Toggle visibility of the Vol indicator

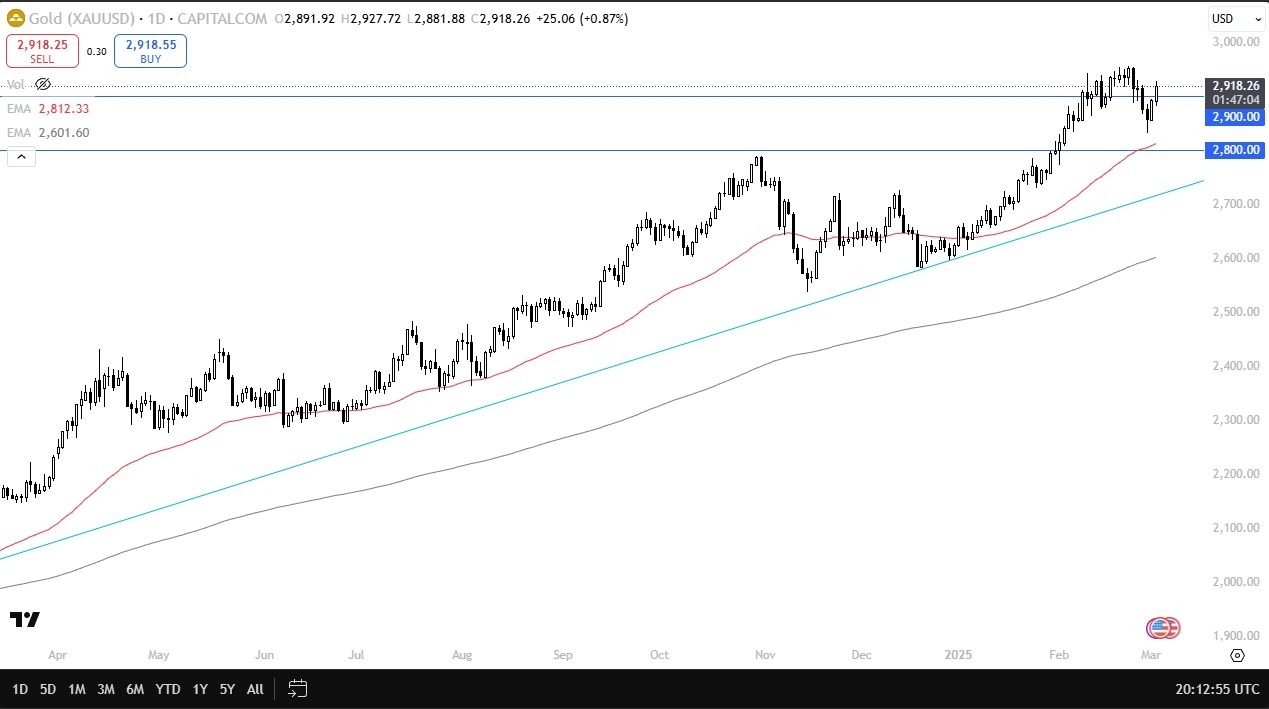click(42, 85)
